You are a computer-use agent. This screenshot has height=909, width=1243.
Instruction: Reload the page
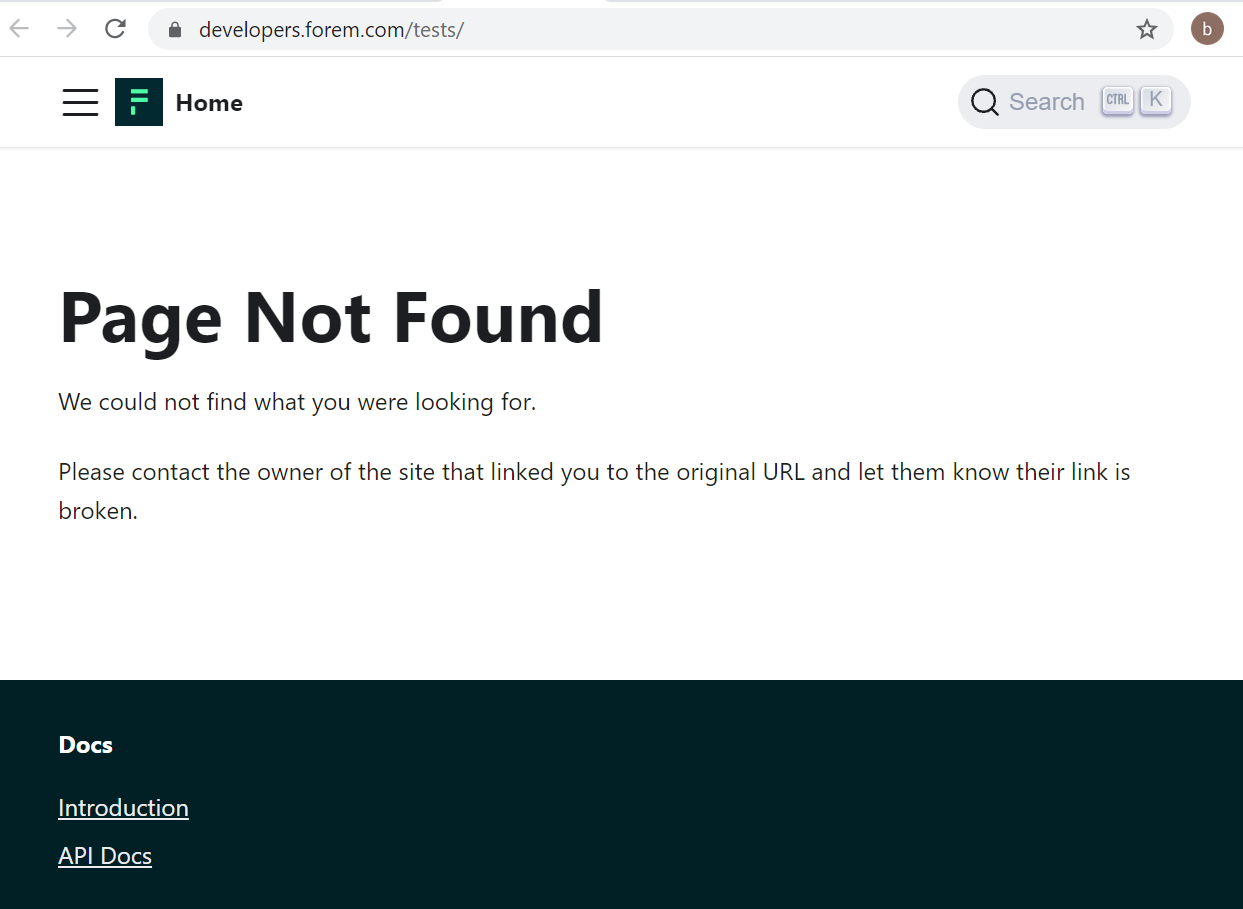click(x=115, y=29)
